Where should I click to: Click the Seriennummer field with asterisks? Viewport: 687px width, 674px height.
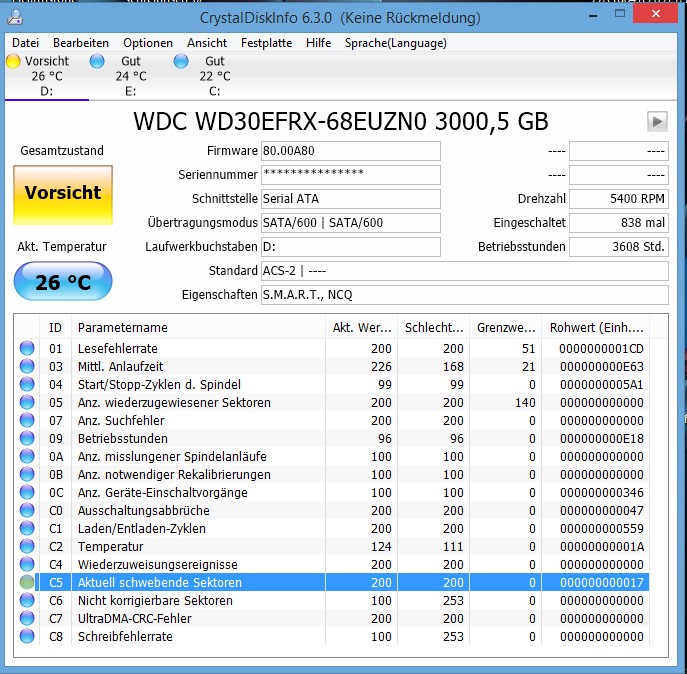[x=351, y=175]
